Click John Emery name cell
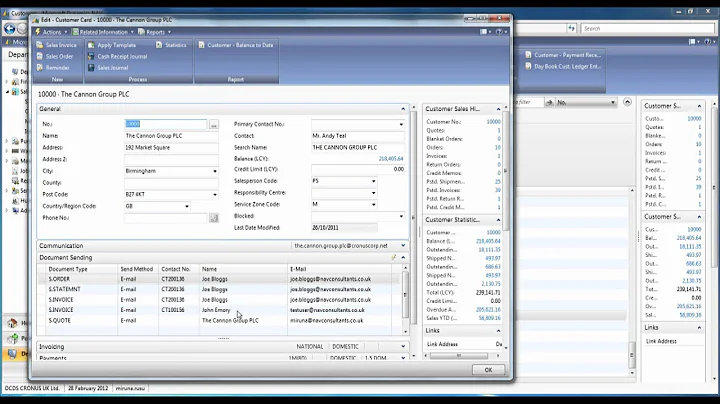This screenshot has height=404, width=720. pos(243,310)
